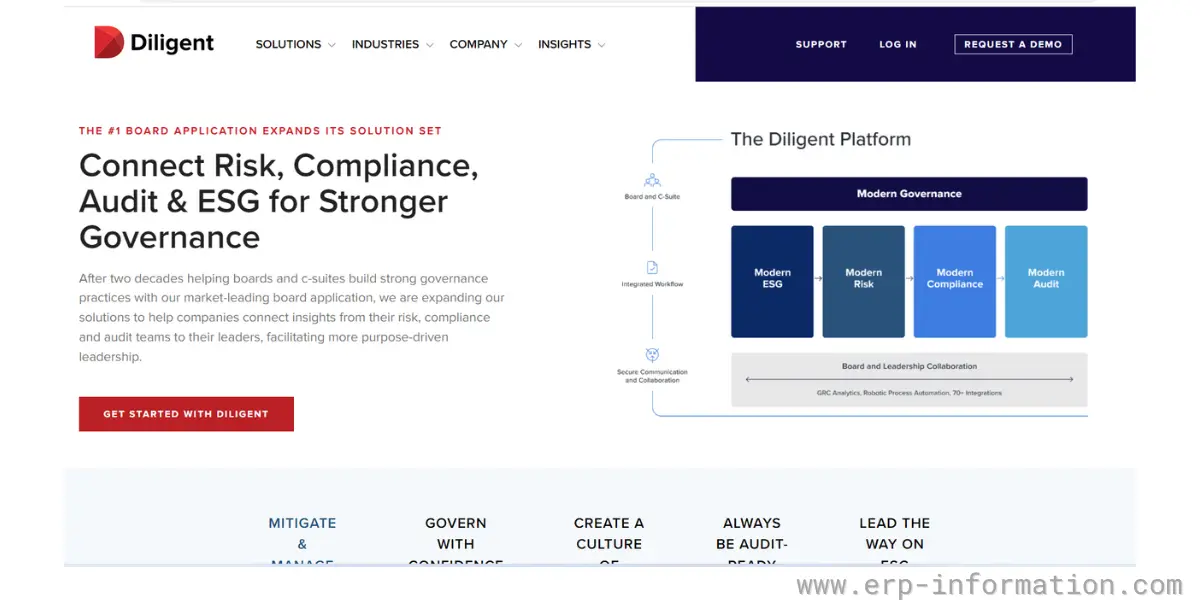This screenshot has height=600, width=1200.
Task: Open the SOLUTIONS menu
Action: click(x=288, y=44)
